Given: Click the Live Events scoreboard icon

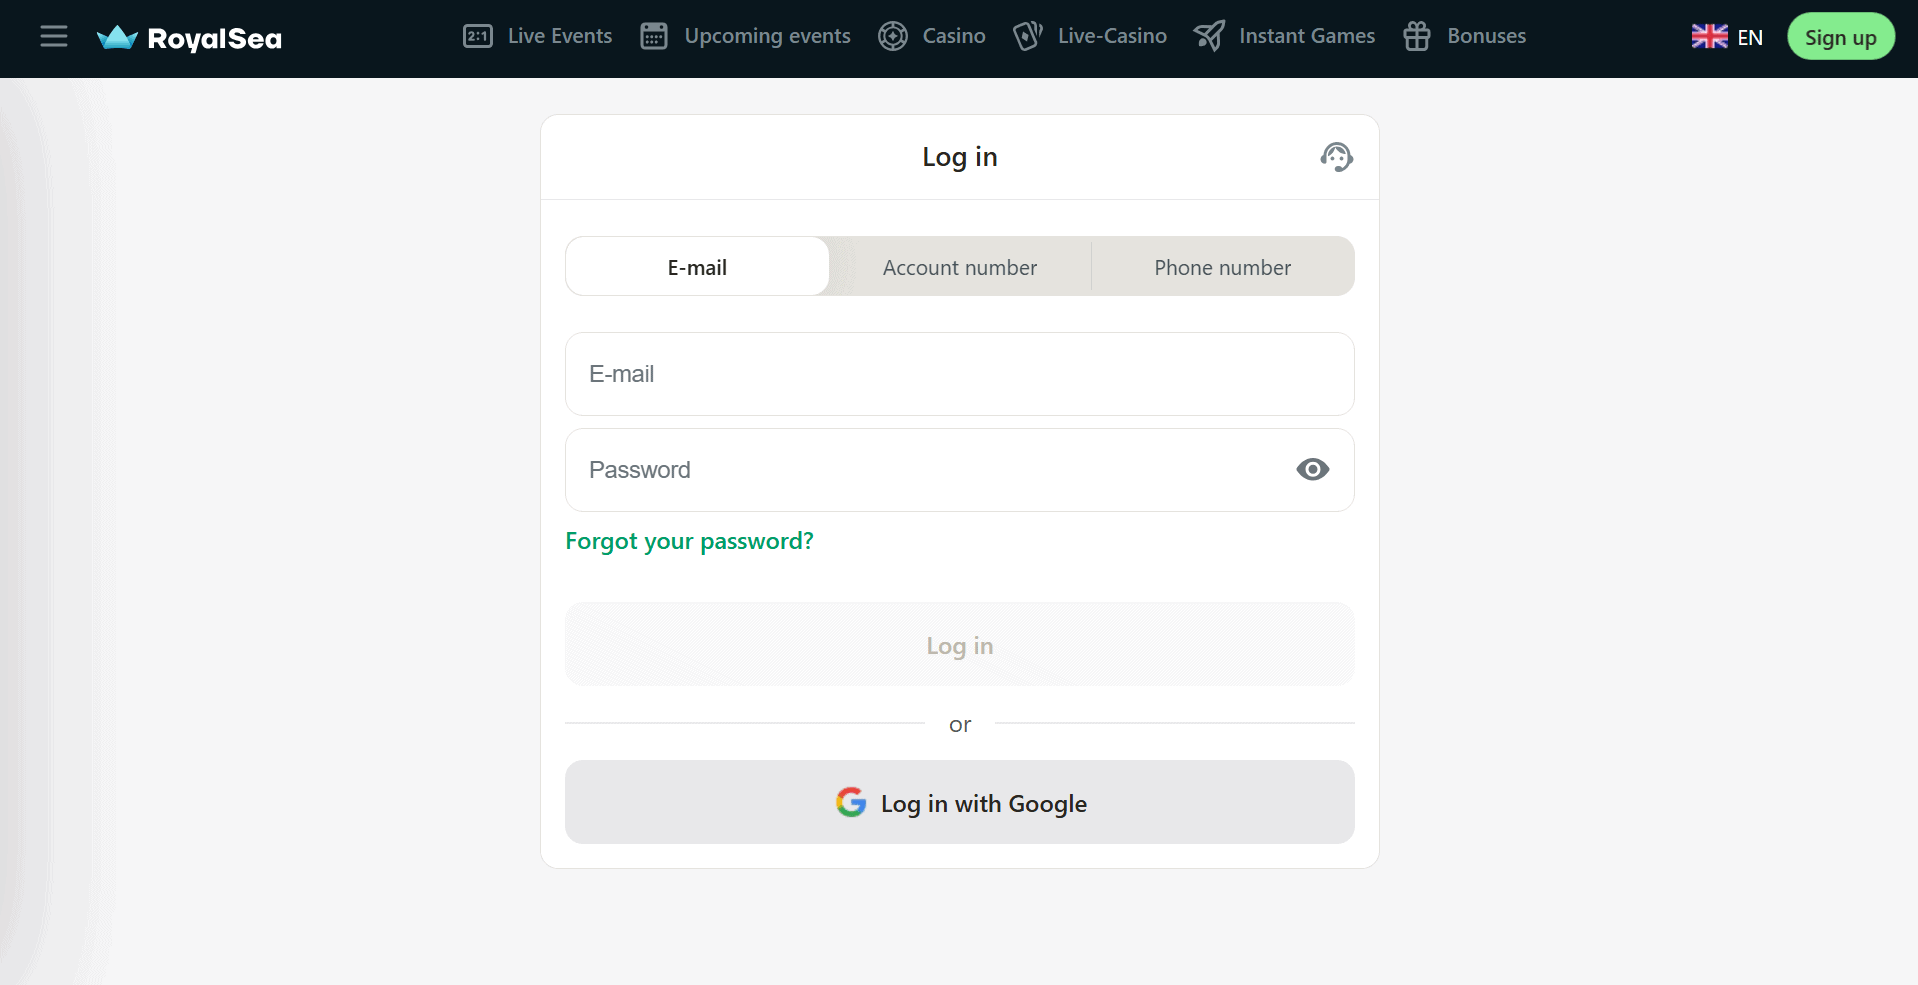Looking at the screenshot, I should tap(478, 36).
